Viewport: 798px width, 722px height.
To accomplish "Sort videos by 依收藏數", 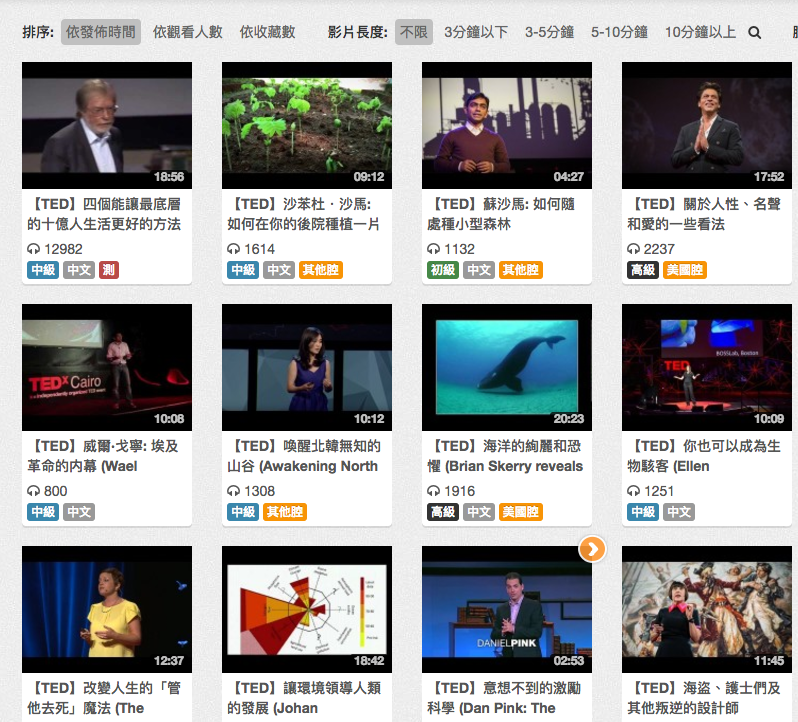I will pos(267,32).
